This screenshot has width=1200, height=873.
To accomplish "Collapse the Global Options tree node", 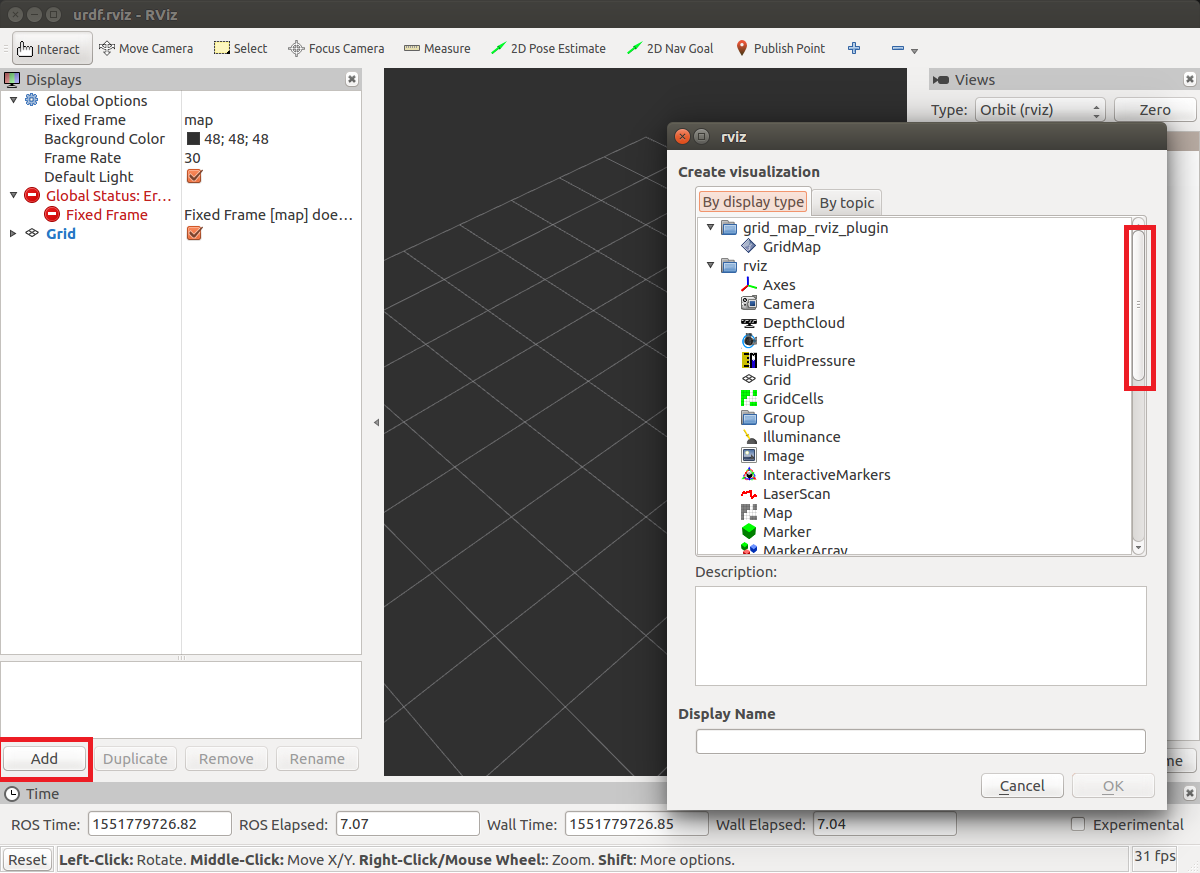I will coord(13,101).
